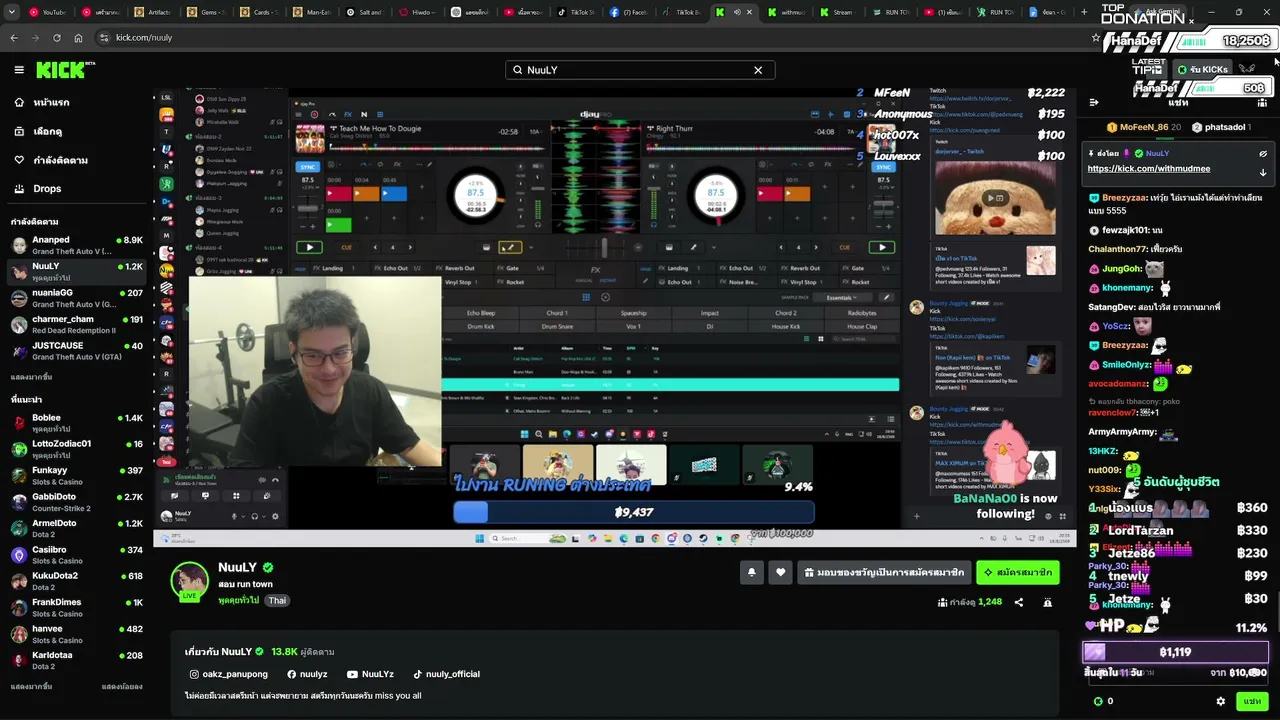Open nuuly_official TikTok link
The image size is (1280, 720).
pyautogui.click(x=446, y=674)
